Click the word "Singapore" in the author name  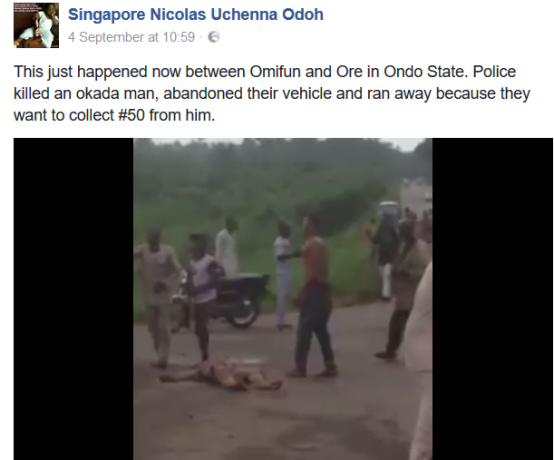(106, 14)
